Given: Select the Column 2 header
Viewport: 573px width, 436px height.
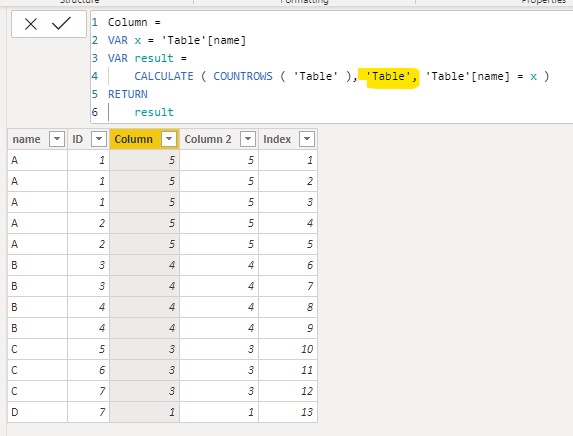Looking at the screenshot, I should [219, 139].
